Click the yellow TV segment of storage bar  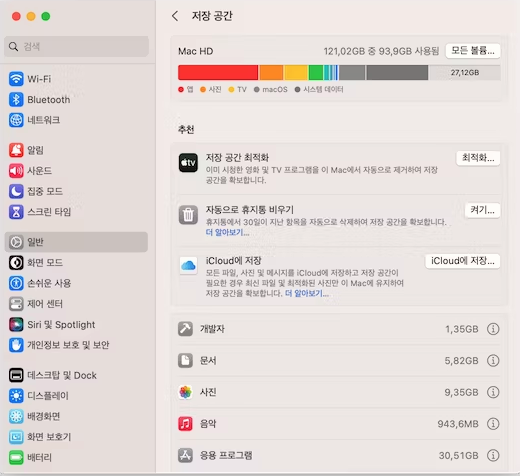tap(296, 72)
